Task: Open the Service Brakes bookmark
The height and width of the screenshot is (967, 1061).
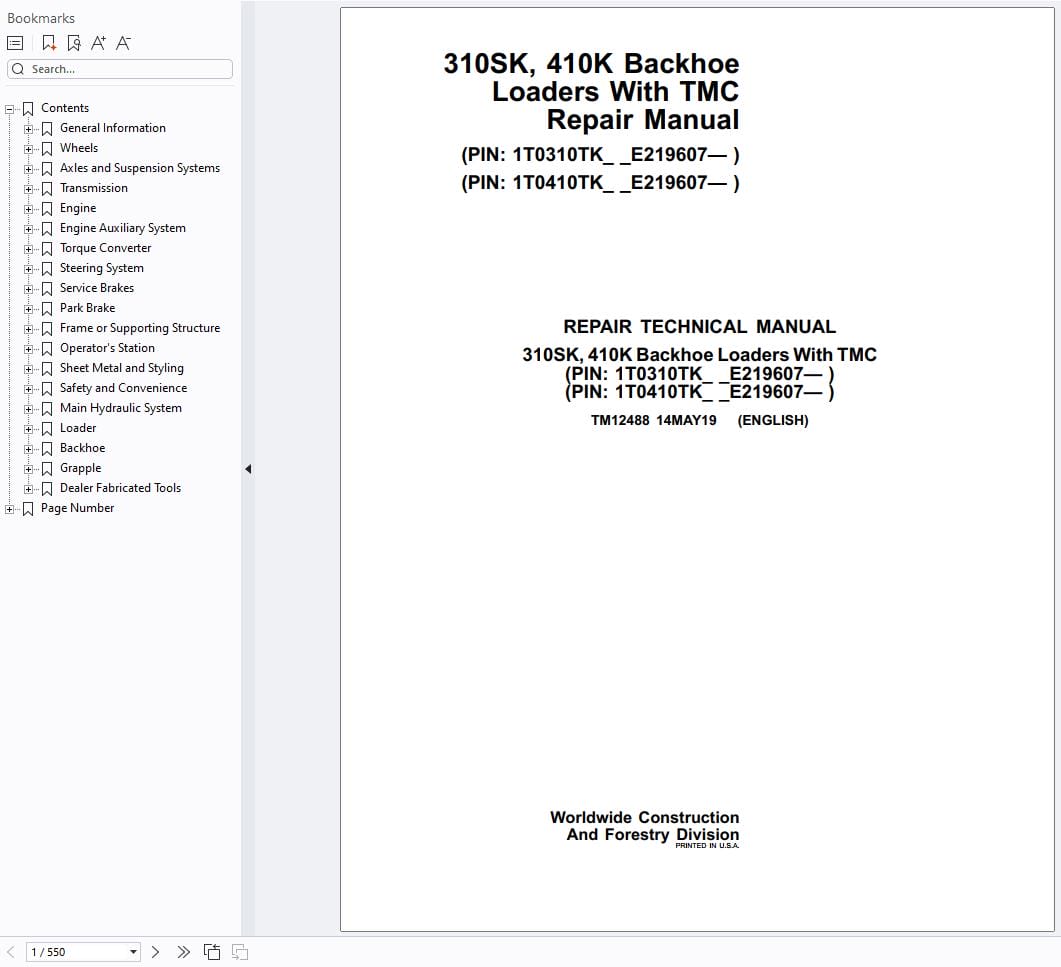Action: pyautogui.click(x=97, y=288)
